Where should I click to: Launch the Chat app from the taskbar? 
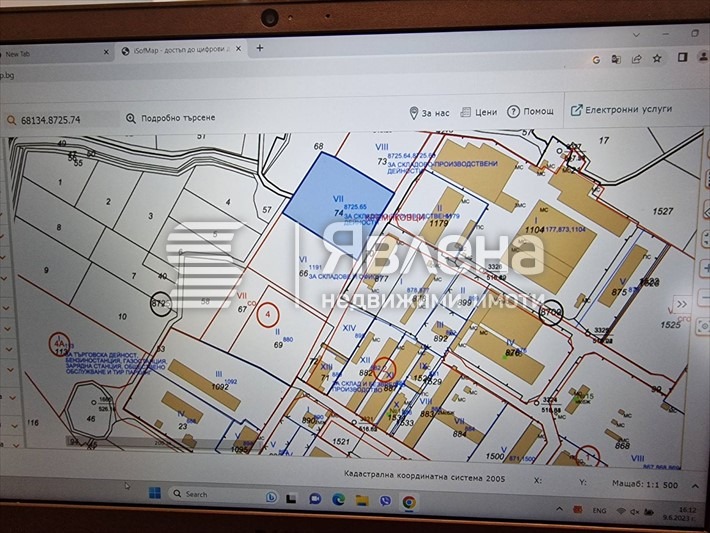(315, 499)
